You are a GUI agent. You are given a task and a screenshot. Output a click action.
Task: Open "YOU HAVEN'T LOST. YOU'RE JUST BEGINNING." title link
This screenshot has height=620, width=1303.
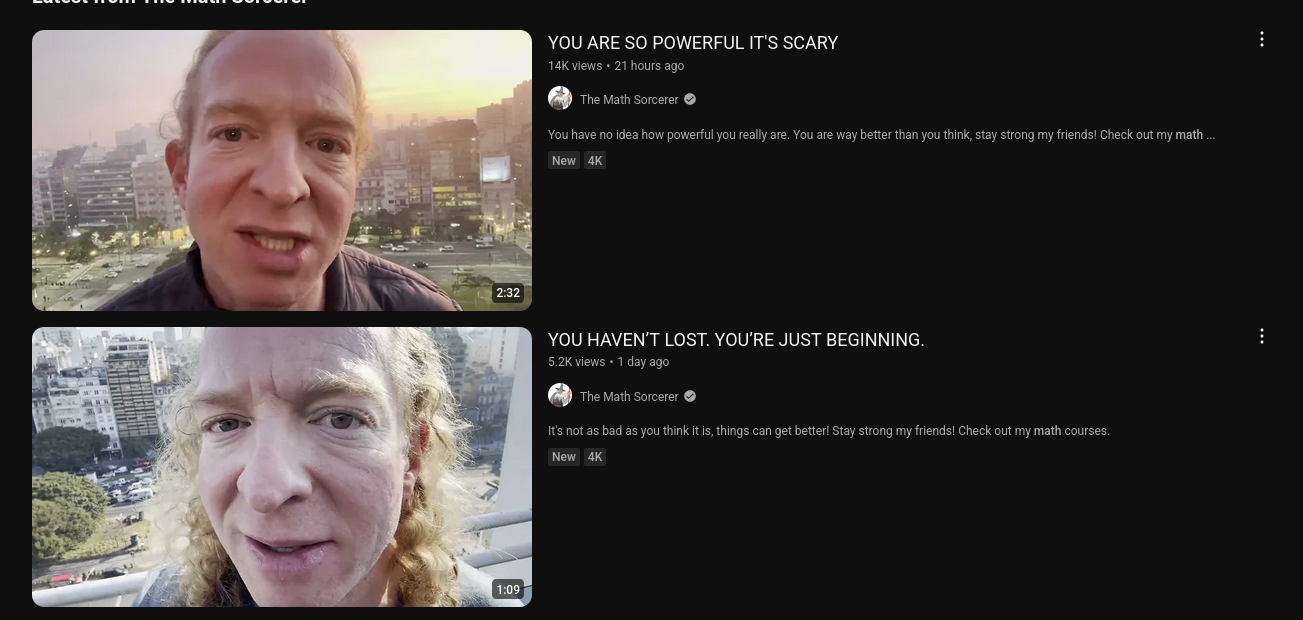click(736, 340)
